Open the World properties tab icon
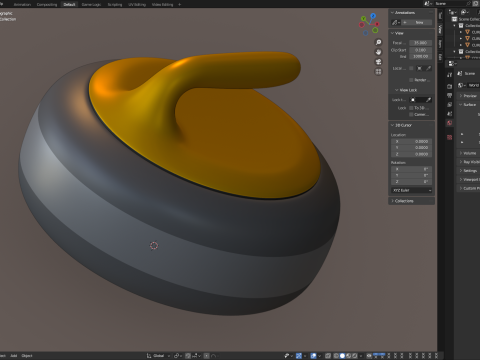The width and height of the screenshot is (480, 360). [450, 123]
